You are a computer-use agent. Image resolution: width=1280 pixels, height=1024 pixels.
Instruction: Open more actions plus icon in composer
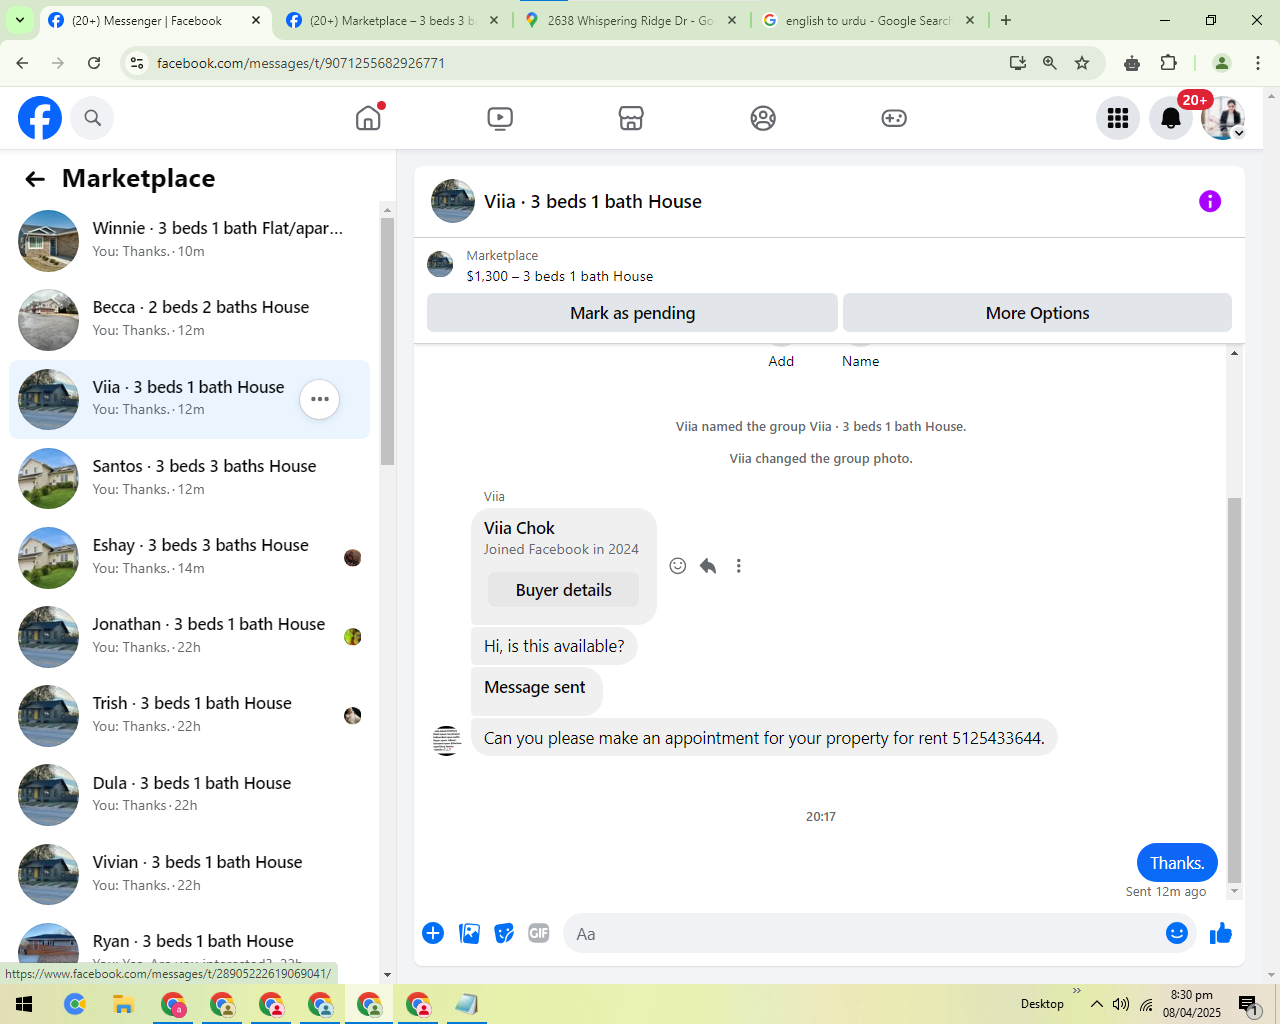coord(433,933)
